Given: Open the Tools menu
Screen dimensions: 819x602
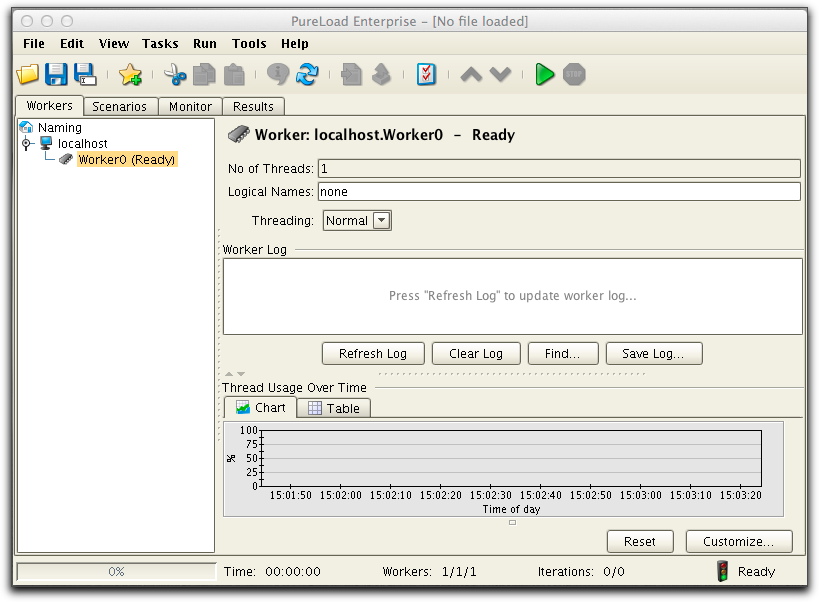Looking at the screenshot, I should (x=249, y=44).
